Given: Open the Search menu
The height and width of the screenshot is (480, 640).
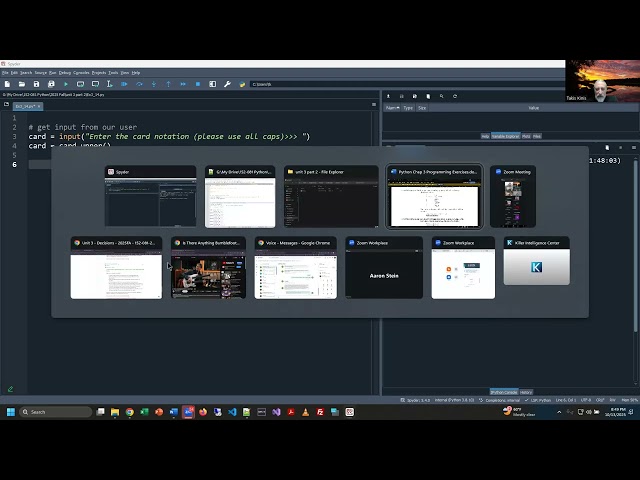Looking at the screenshot, I should 26,73.
